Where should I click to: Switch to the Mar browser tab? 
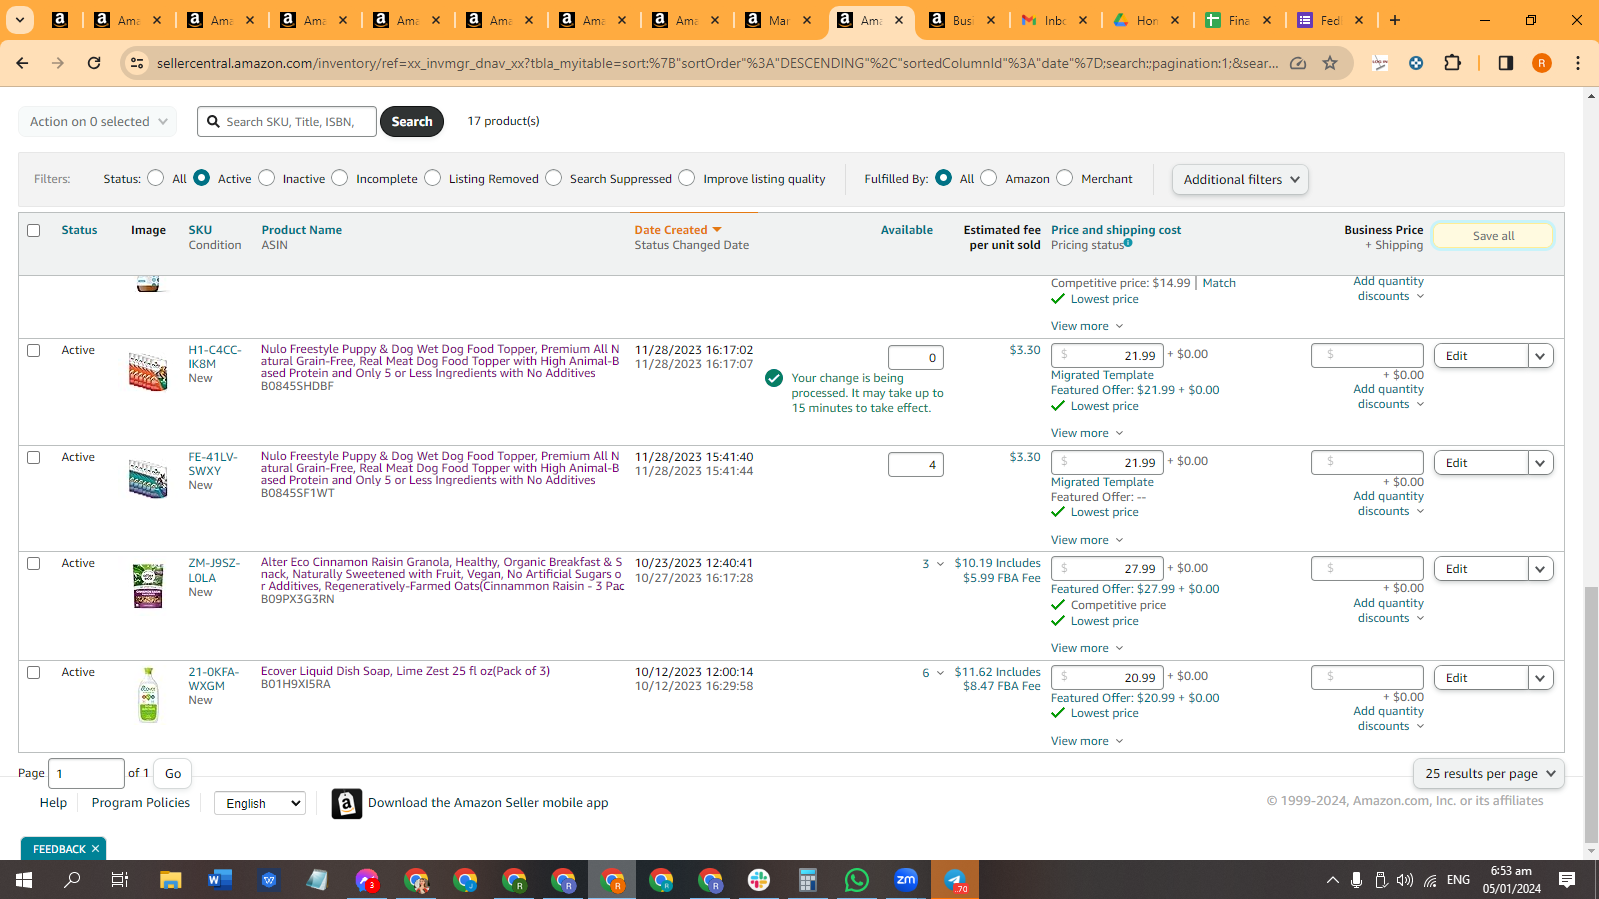coord(778,20)
